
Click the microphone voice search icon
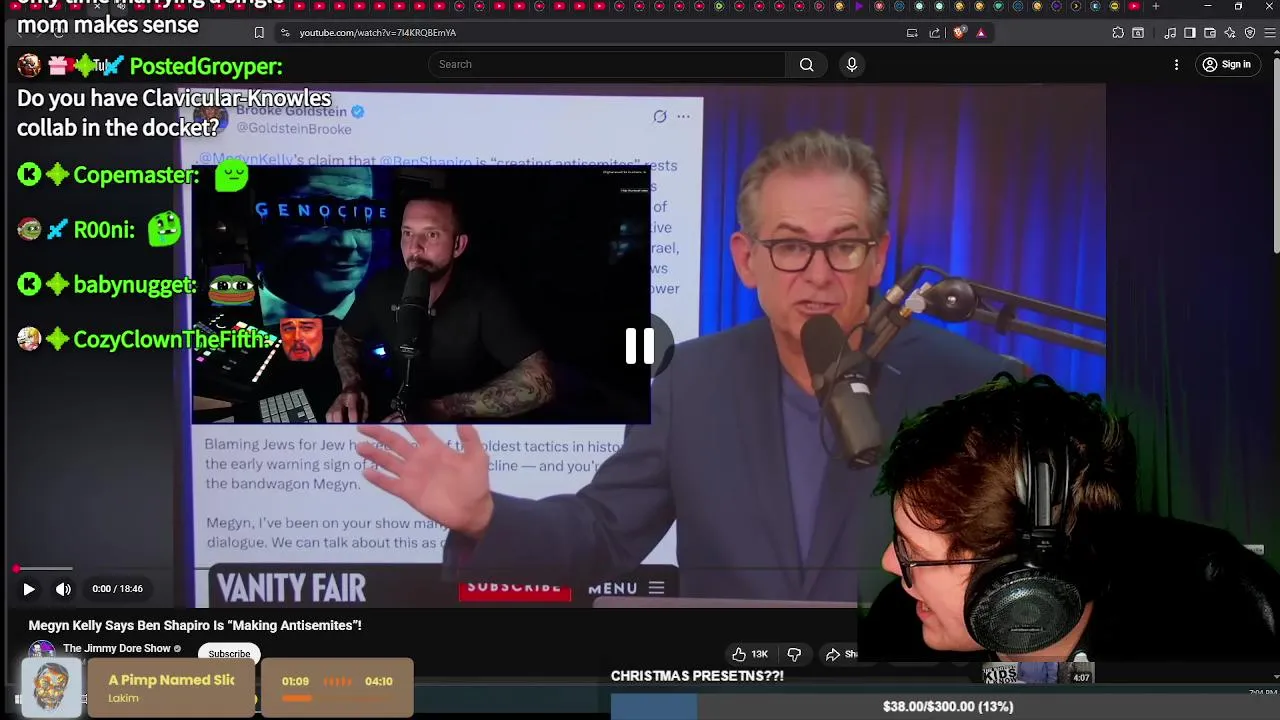coord(851,64)
